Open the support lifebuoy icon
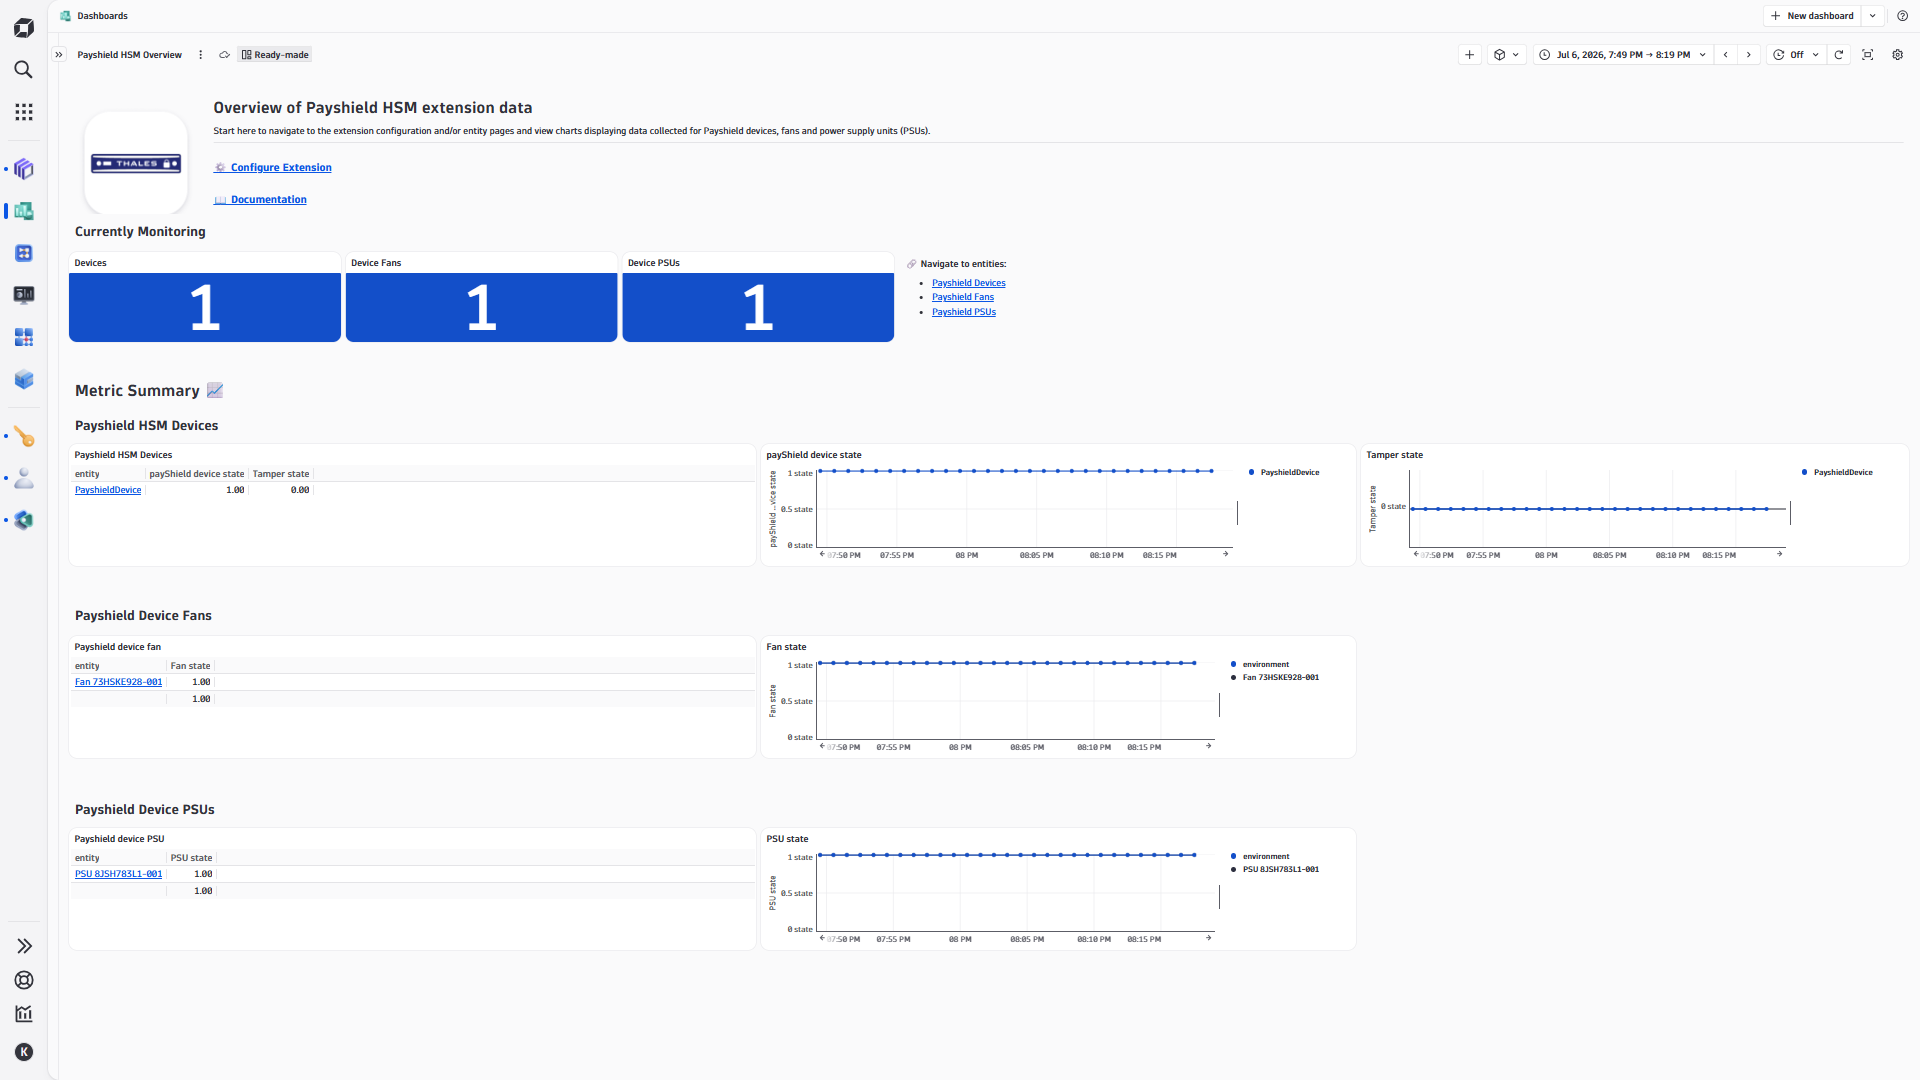 click(24, 980)
